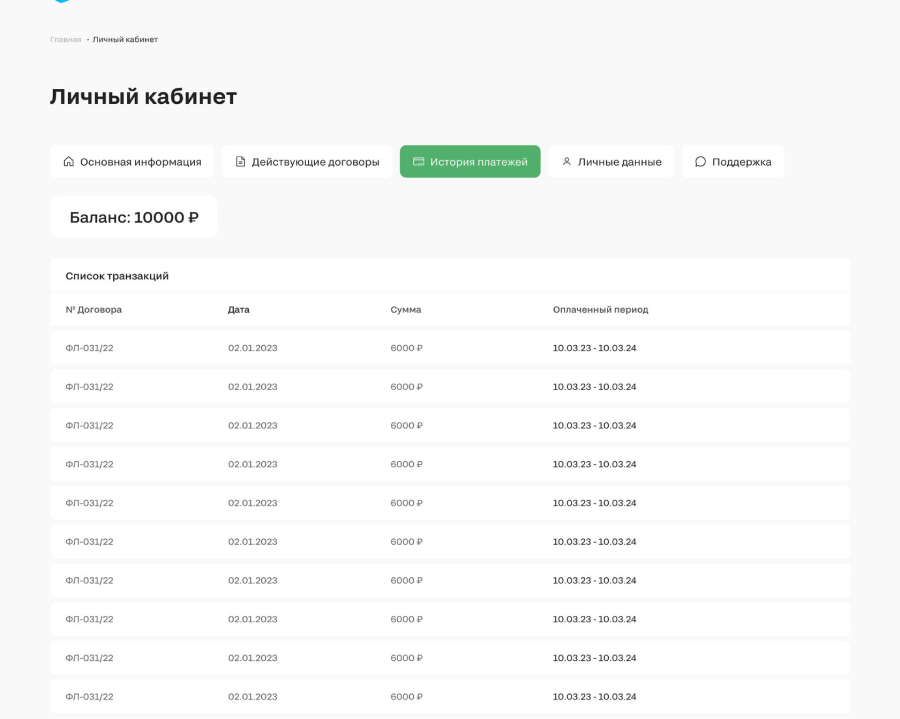Click the blue logo icon at top left
Screen dimensions: 900x719
[x=61, y=1]
